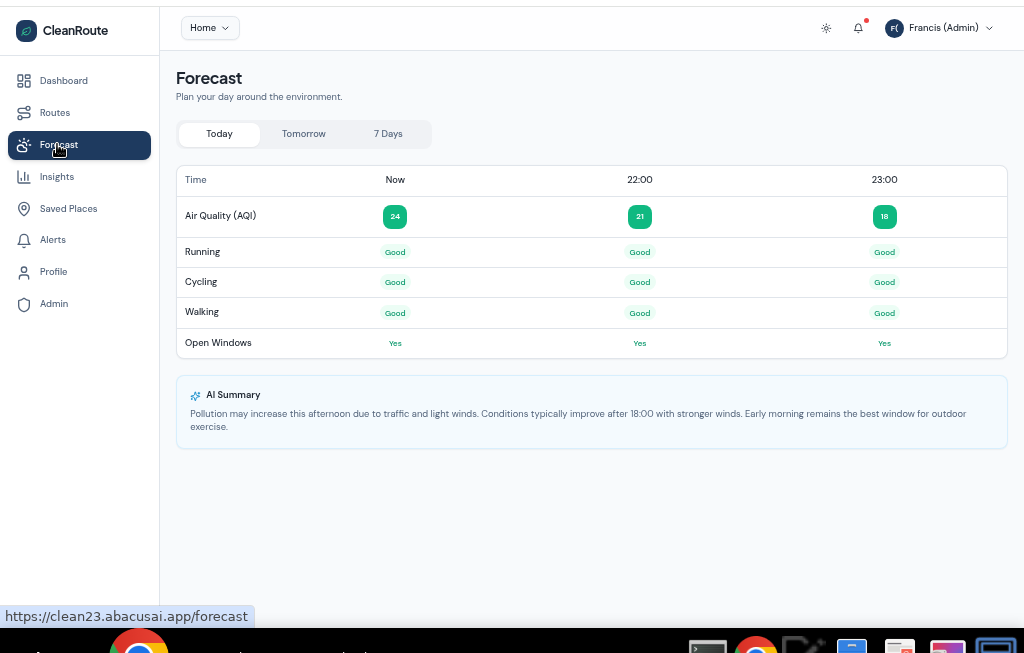Open the Home dropdown
Image resolution: width=1024 pixels, height=653 pixels.
pyautogui.click(x=210, y=28)
